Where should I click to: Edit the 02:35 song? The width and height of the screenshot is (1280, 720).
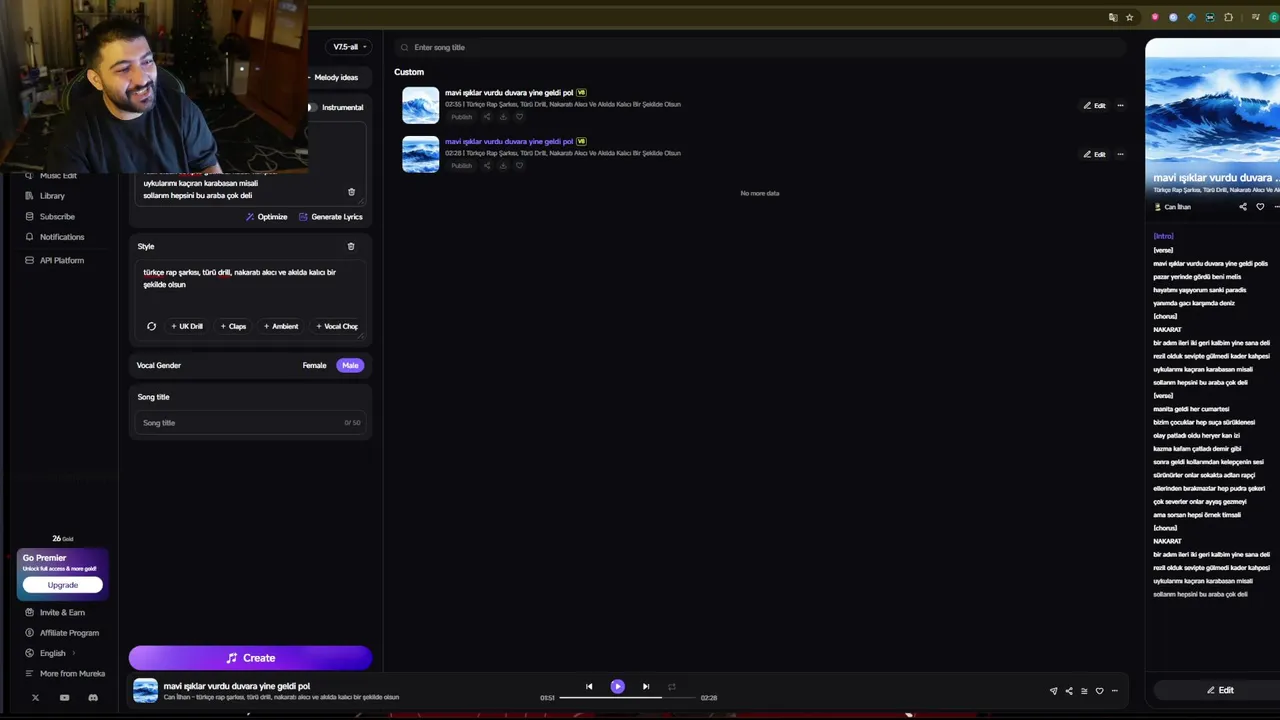point(1095,106)
